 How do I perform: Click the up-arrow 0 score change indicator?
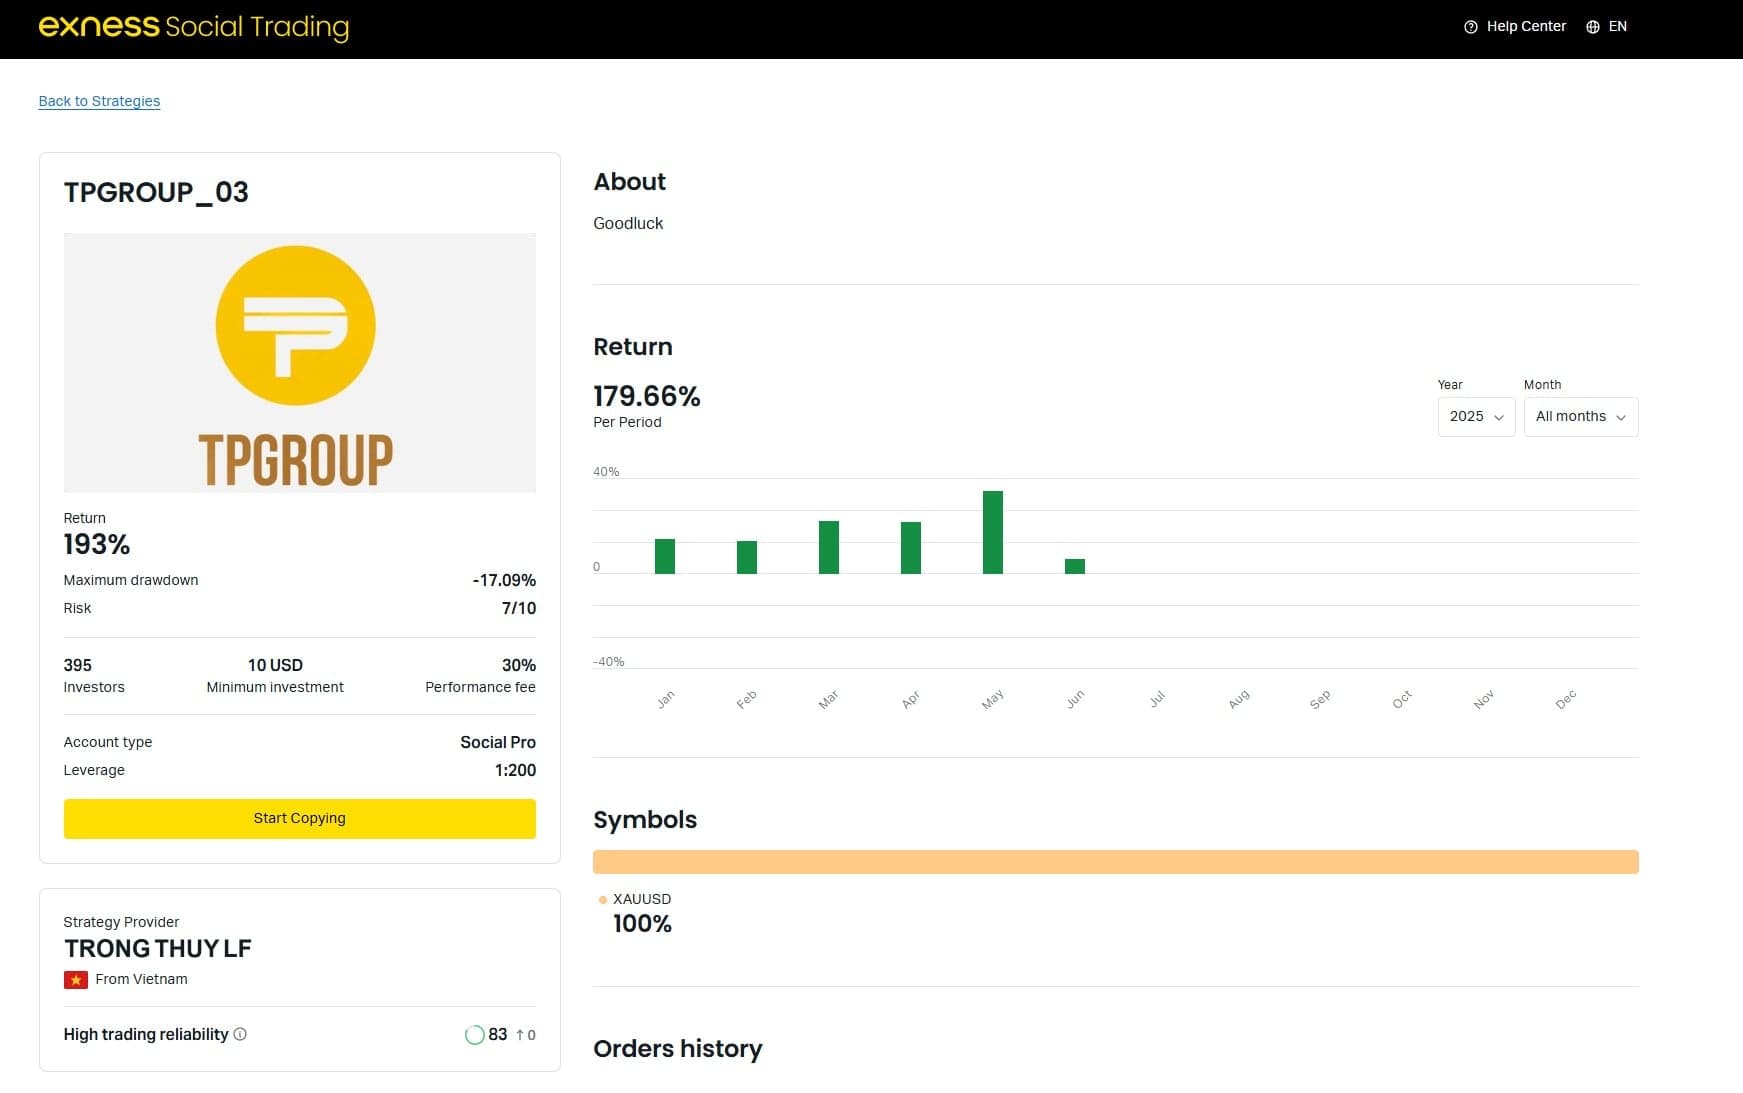click(x=526, y=1035)
